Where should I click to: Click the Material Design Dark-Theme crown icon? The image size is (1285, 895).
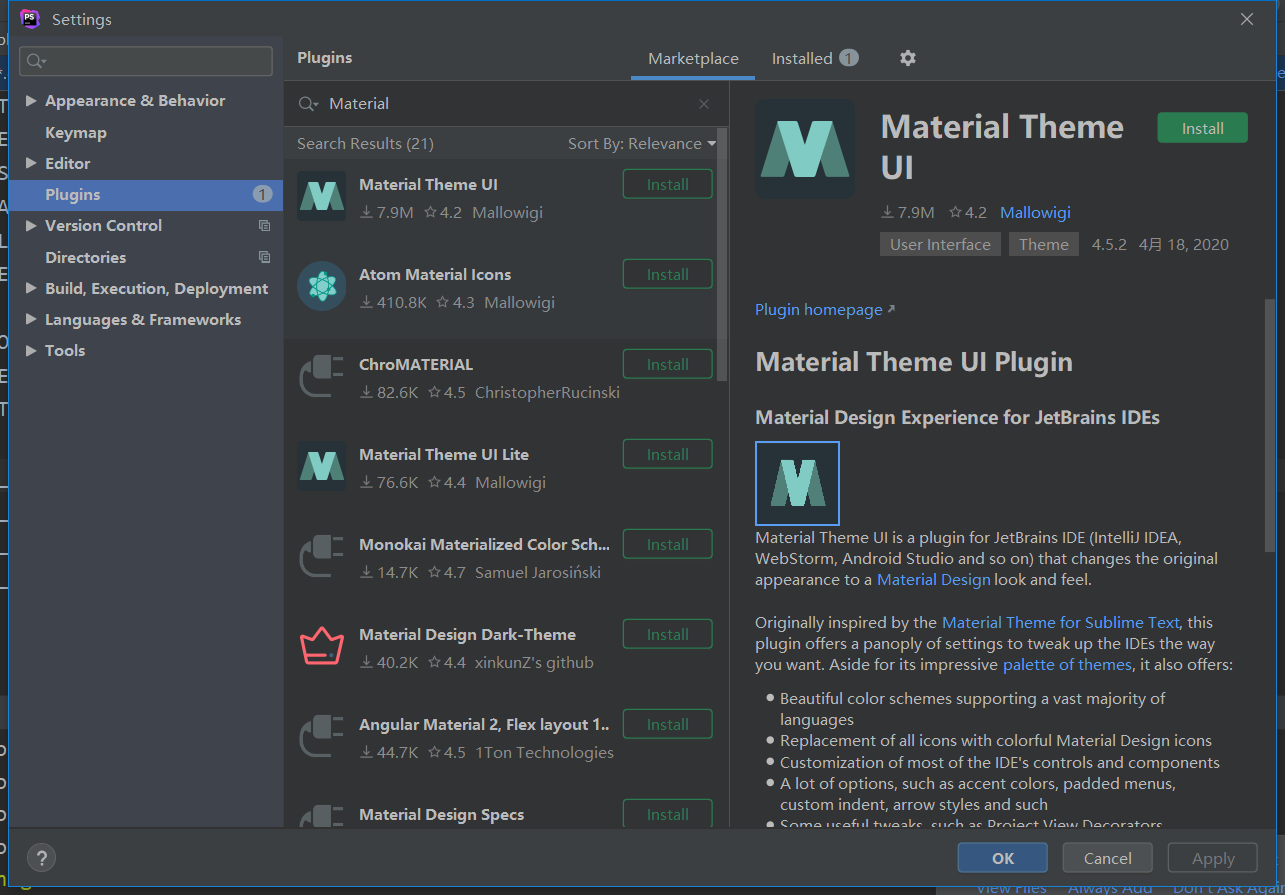pos(321,645)
